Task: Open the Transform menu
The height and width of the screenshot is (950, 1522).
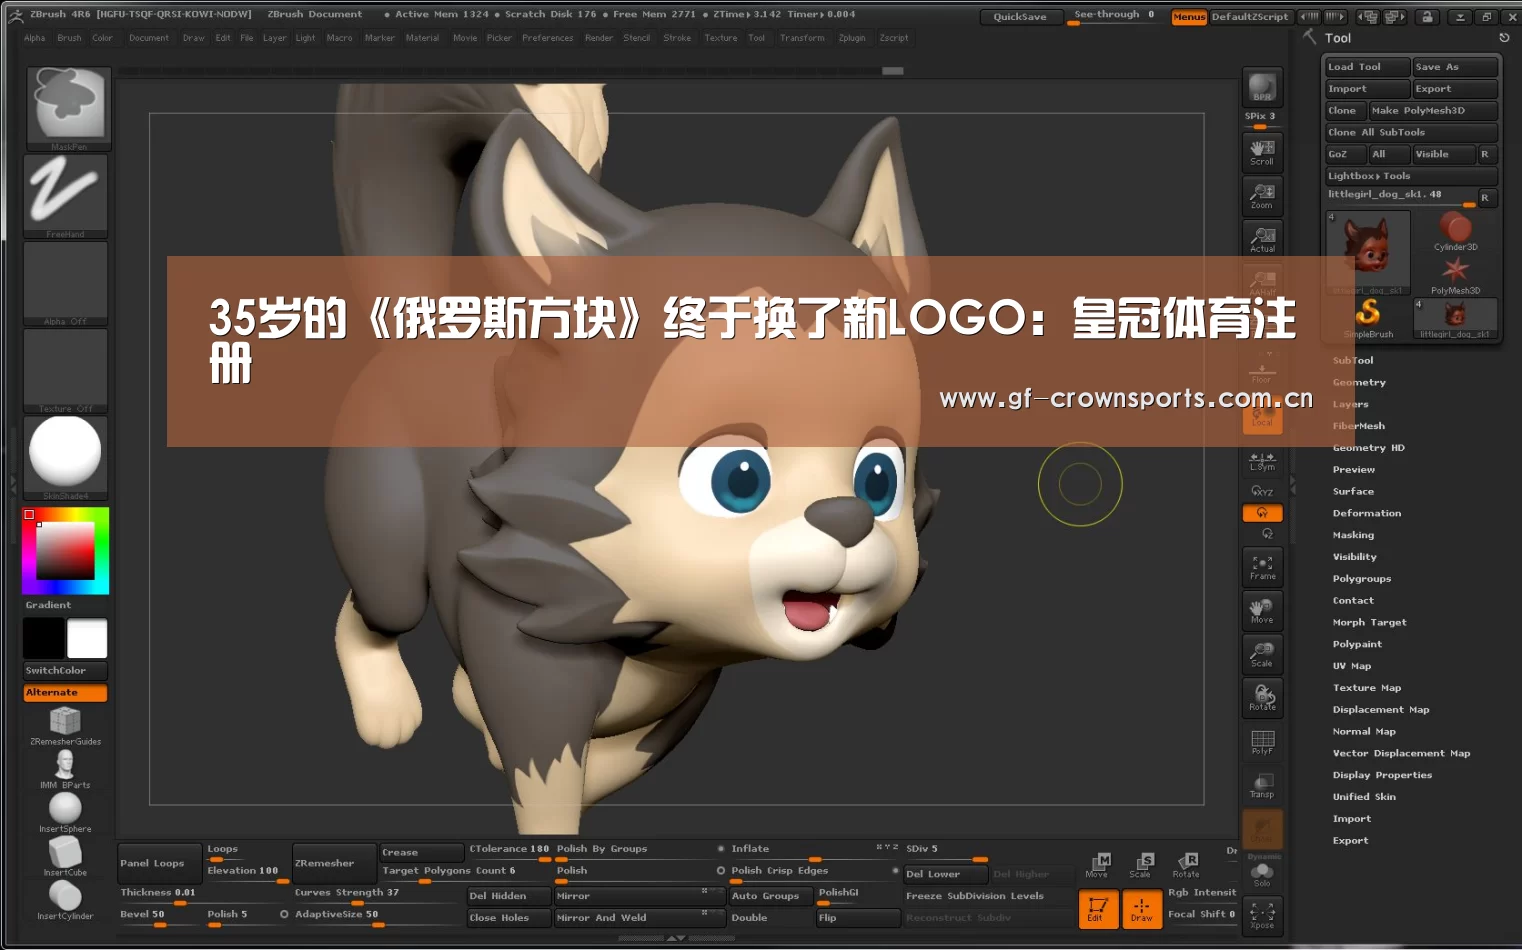Action: [802, 38]
